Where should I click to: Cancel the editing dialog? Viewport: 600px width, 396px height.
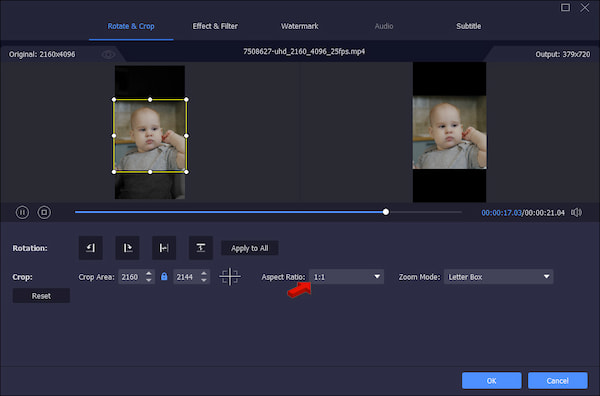pos(558,381)
